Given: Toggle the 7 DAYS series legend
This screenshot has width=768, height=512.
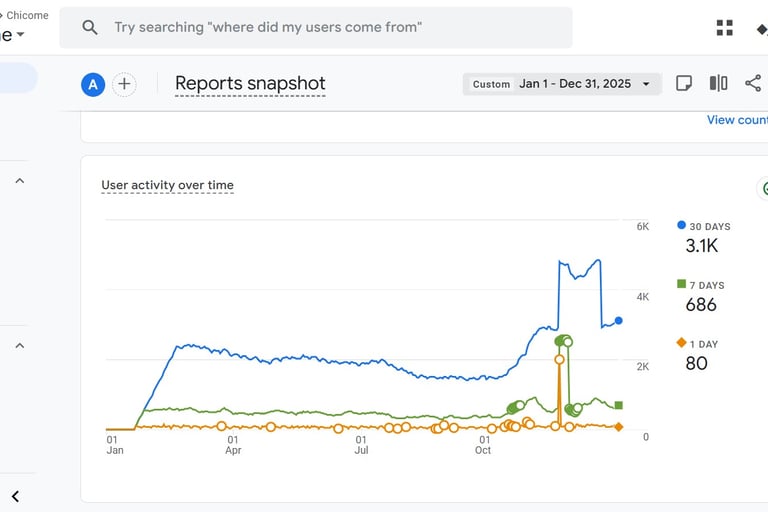Looking at the screenshot, I should 705,286.
